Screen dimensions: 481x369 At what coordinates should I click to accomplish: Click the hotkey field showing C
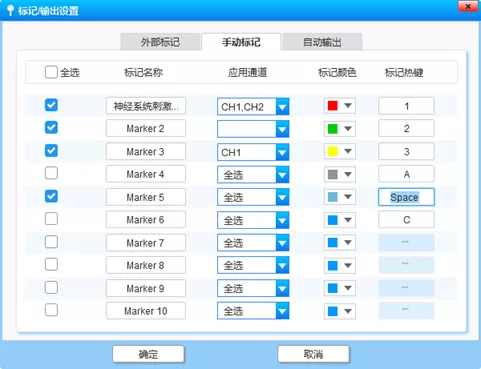tap(406, 220)
